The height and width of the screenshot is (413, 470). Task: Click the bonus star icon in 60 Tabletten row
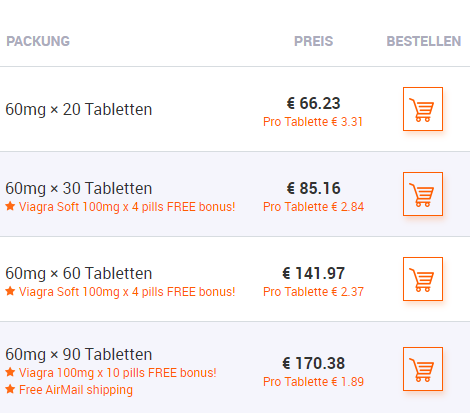pos(10,291)
